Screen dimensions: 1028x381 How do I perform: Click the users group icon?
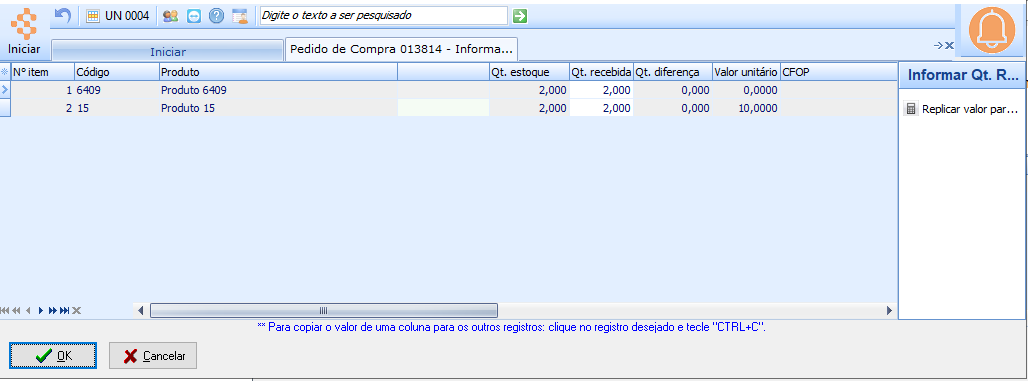(170, 16)
